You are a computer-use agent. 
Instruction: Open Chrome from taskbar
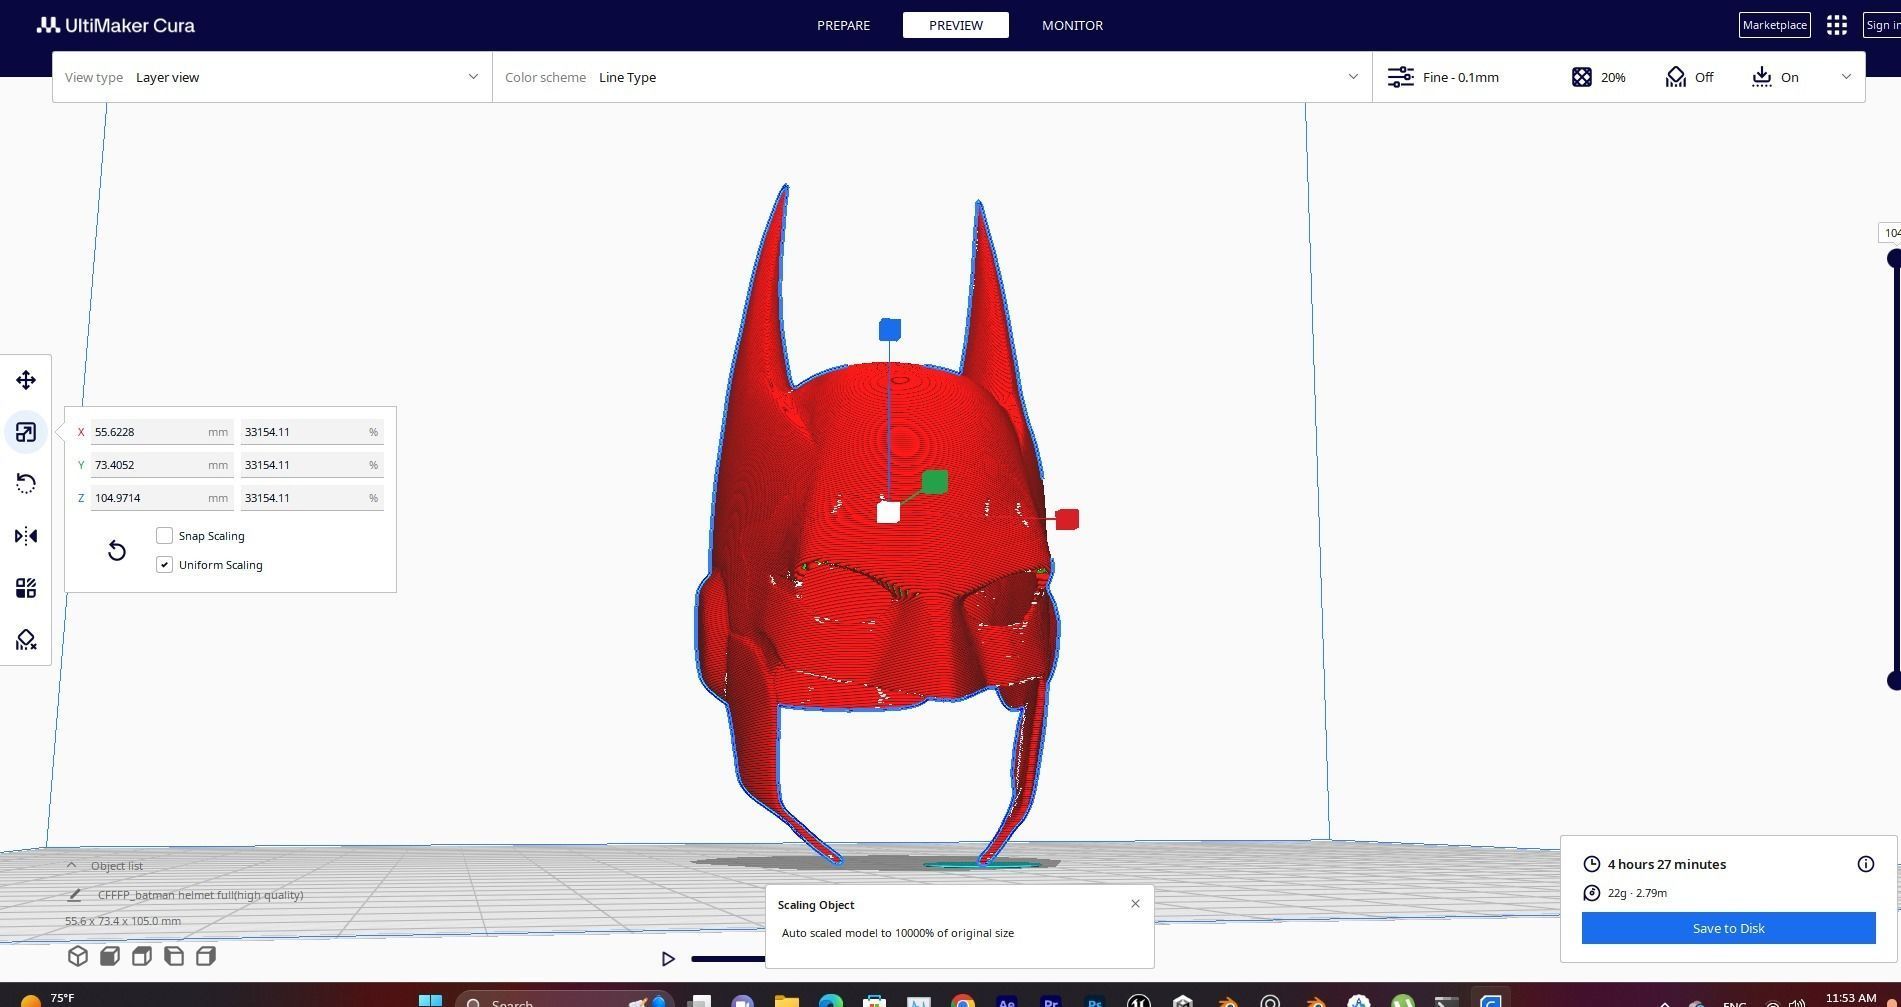962,1001
